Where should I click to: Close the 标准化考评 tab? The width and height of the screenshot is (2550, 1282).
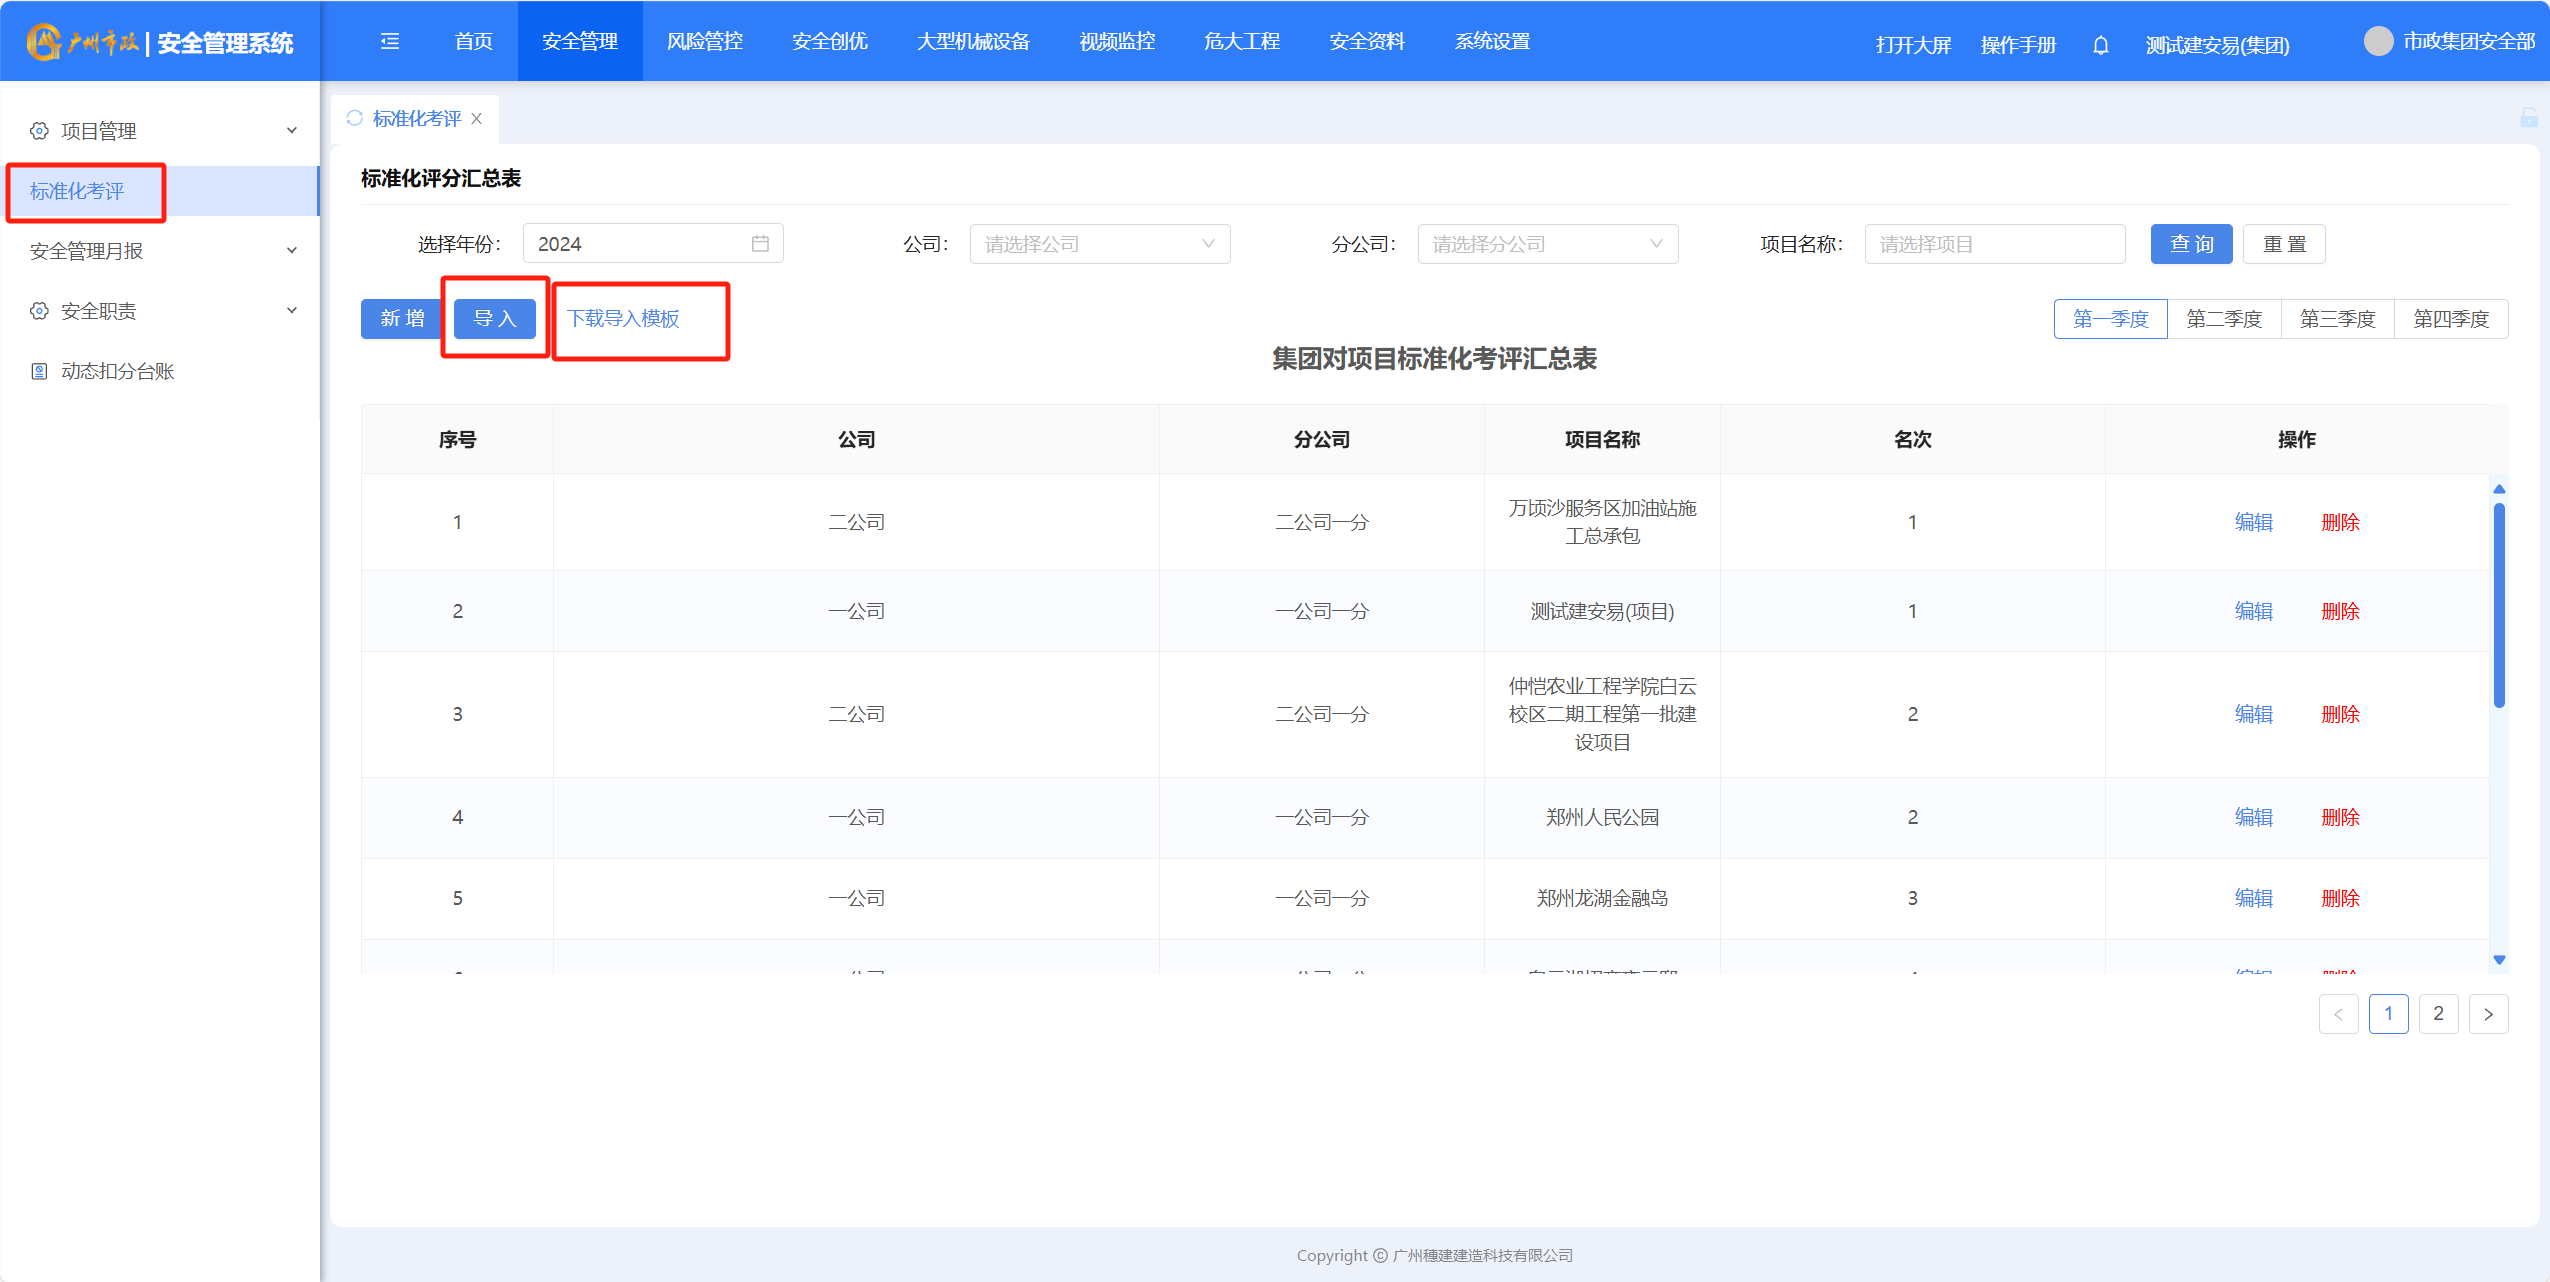pyautogui.click(x=477, y=118)
